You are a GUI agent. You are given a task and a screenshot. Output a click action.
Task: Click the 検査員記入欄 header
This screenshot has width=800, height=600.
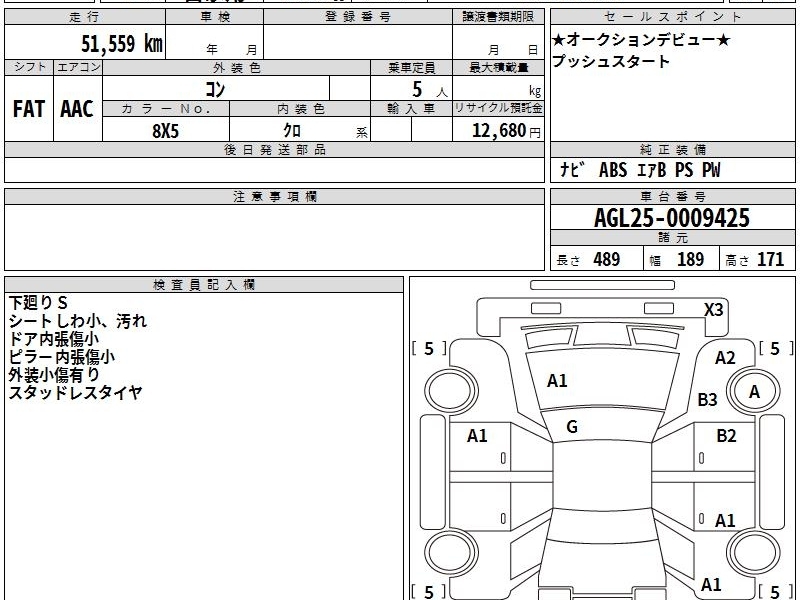204,285
